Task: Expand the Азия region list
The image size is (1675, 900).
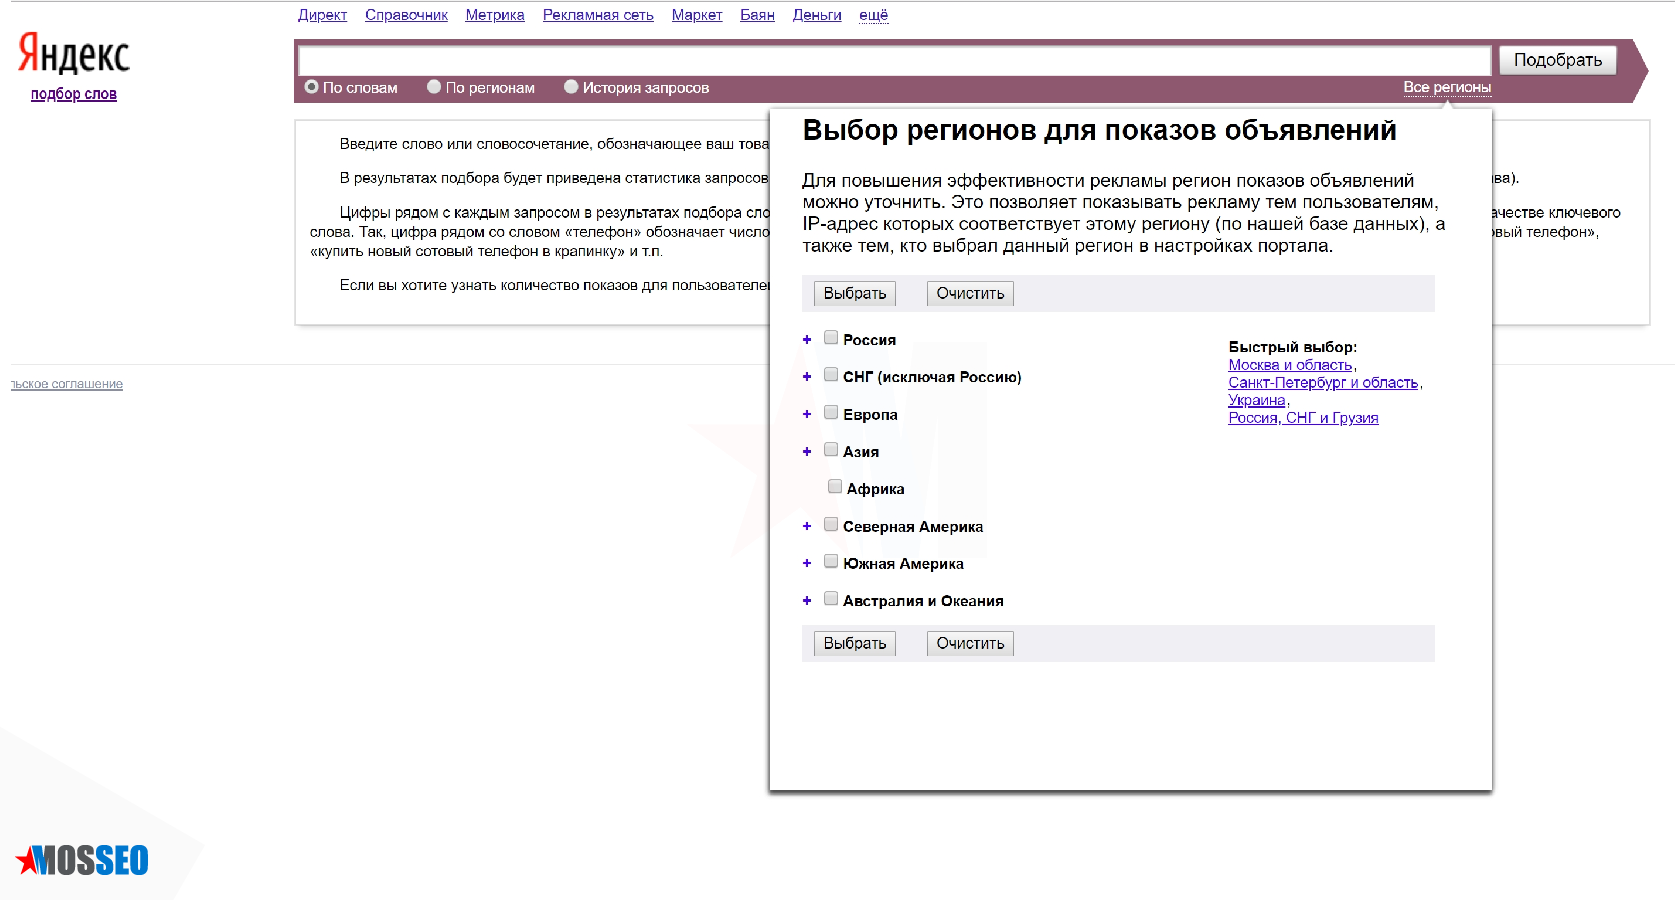Action: coord(807,452)
